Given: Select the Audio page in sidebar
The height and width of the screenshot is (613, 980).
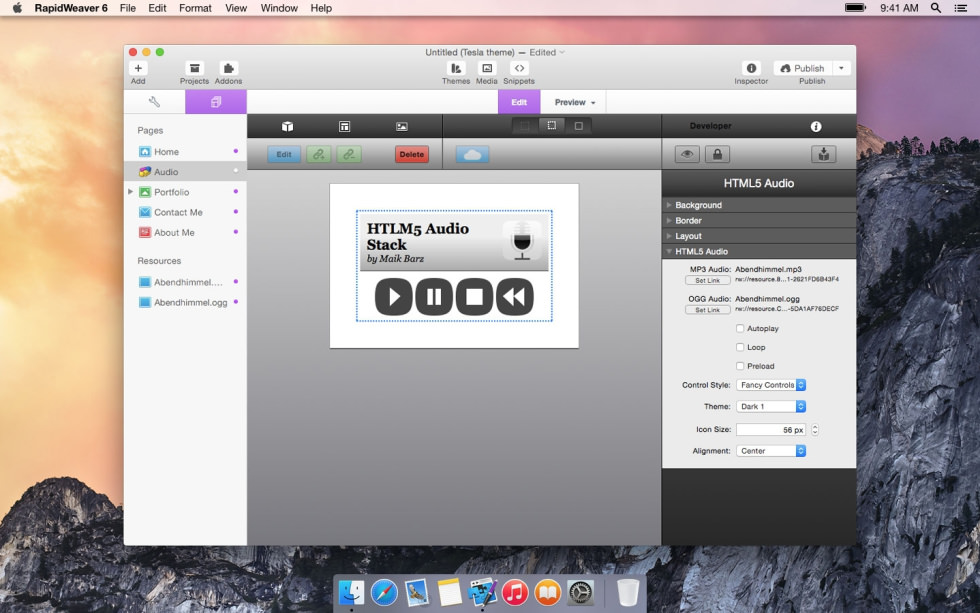Looking at the screenshot, I should [x=185, y=172].
